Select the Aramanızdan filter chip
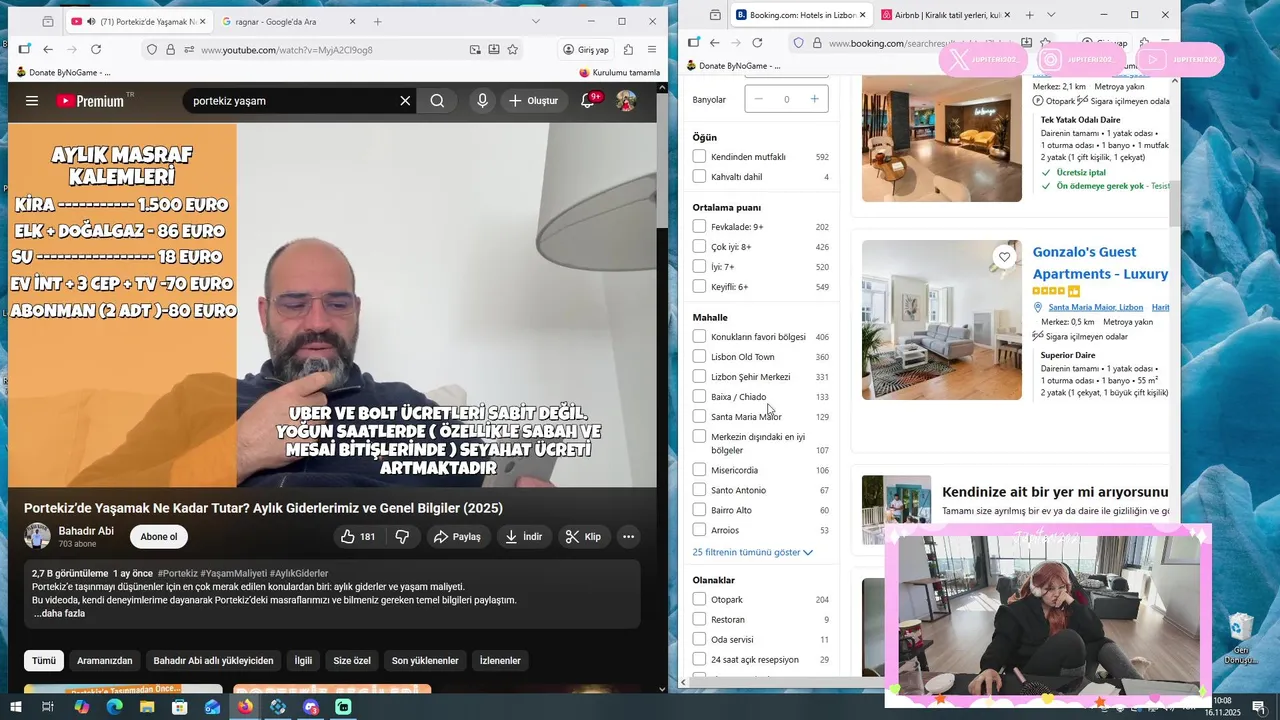The height and width of the screenshot is (720, 1280). click(x=105, y=661)
